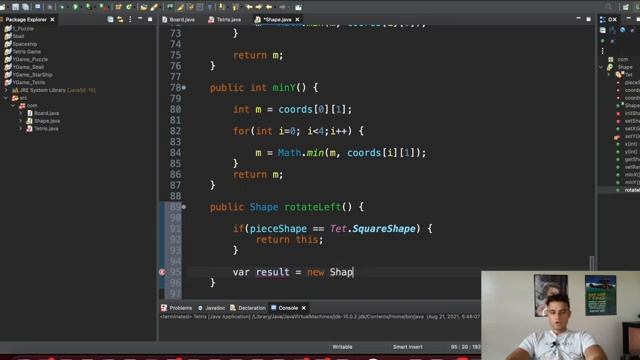Expand the Tetris.java tree arrow

click(20, 129)
